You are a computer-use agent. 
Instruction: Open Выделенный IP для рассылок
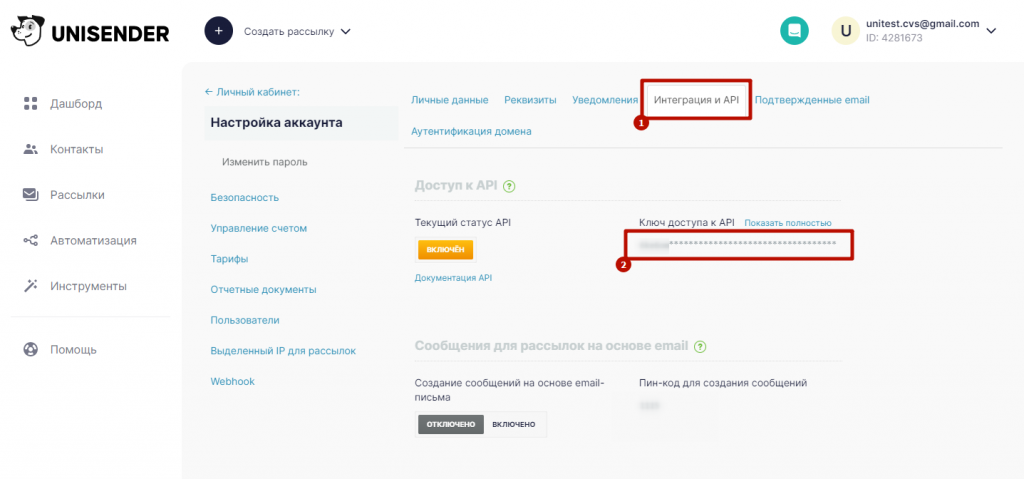coord(283,351)
